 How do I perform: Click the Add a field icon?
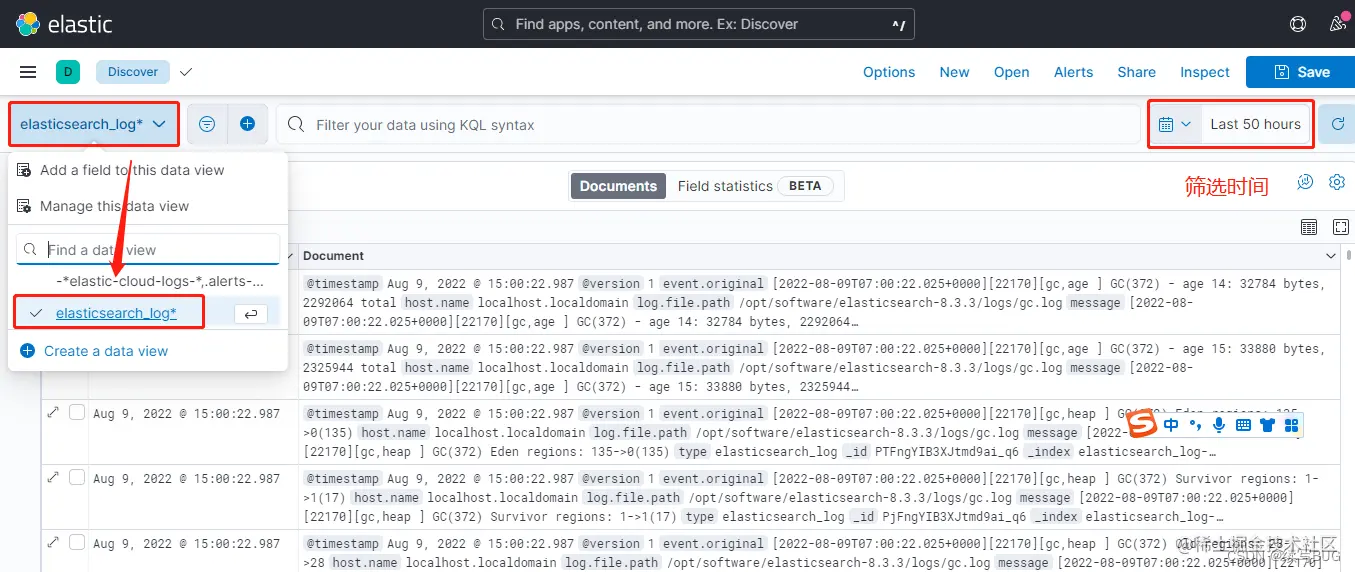[25, 170]
